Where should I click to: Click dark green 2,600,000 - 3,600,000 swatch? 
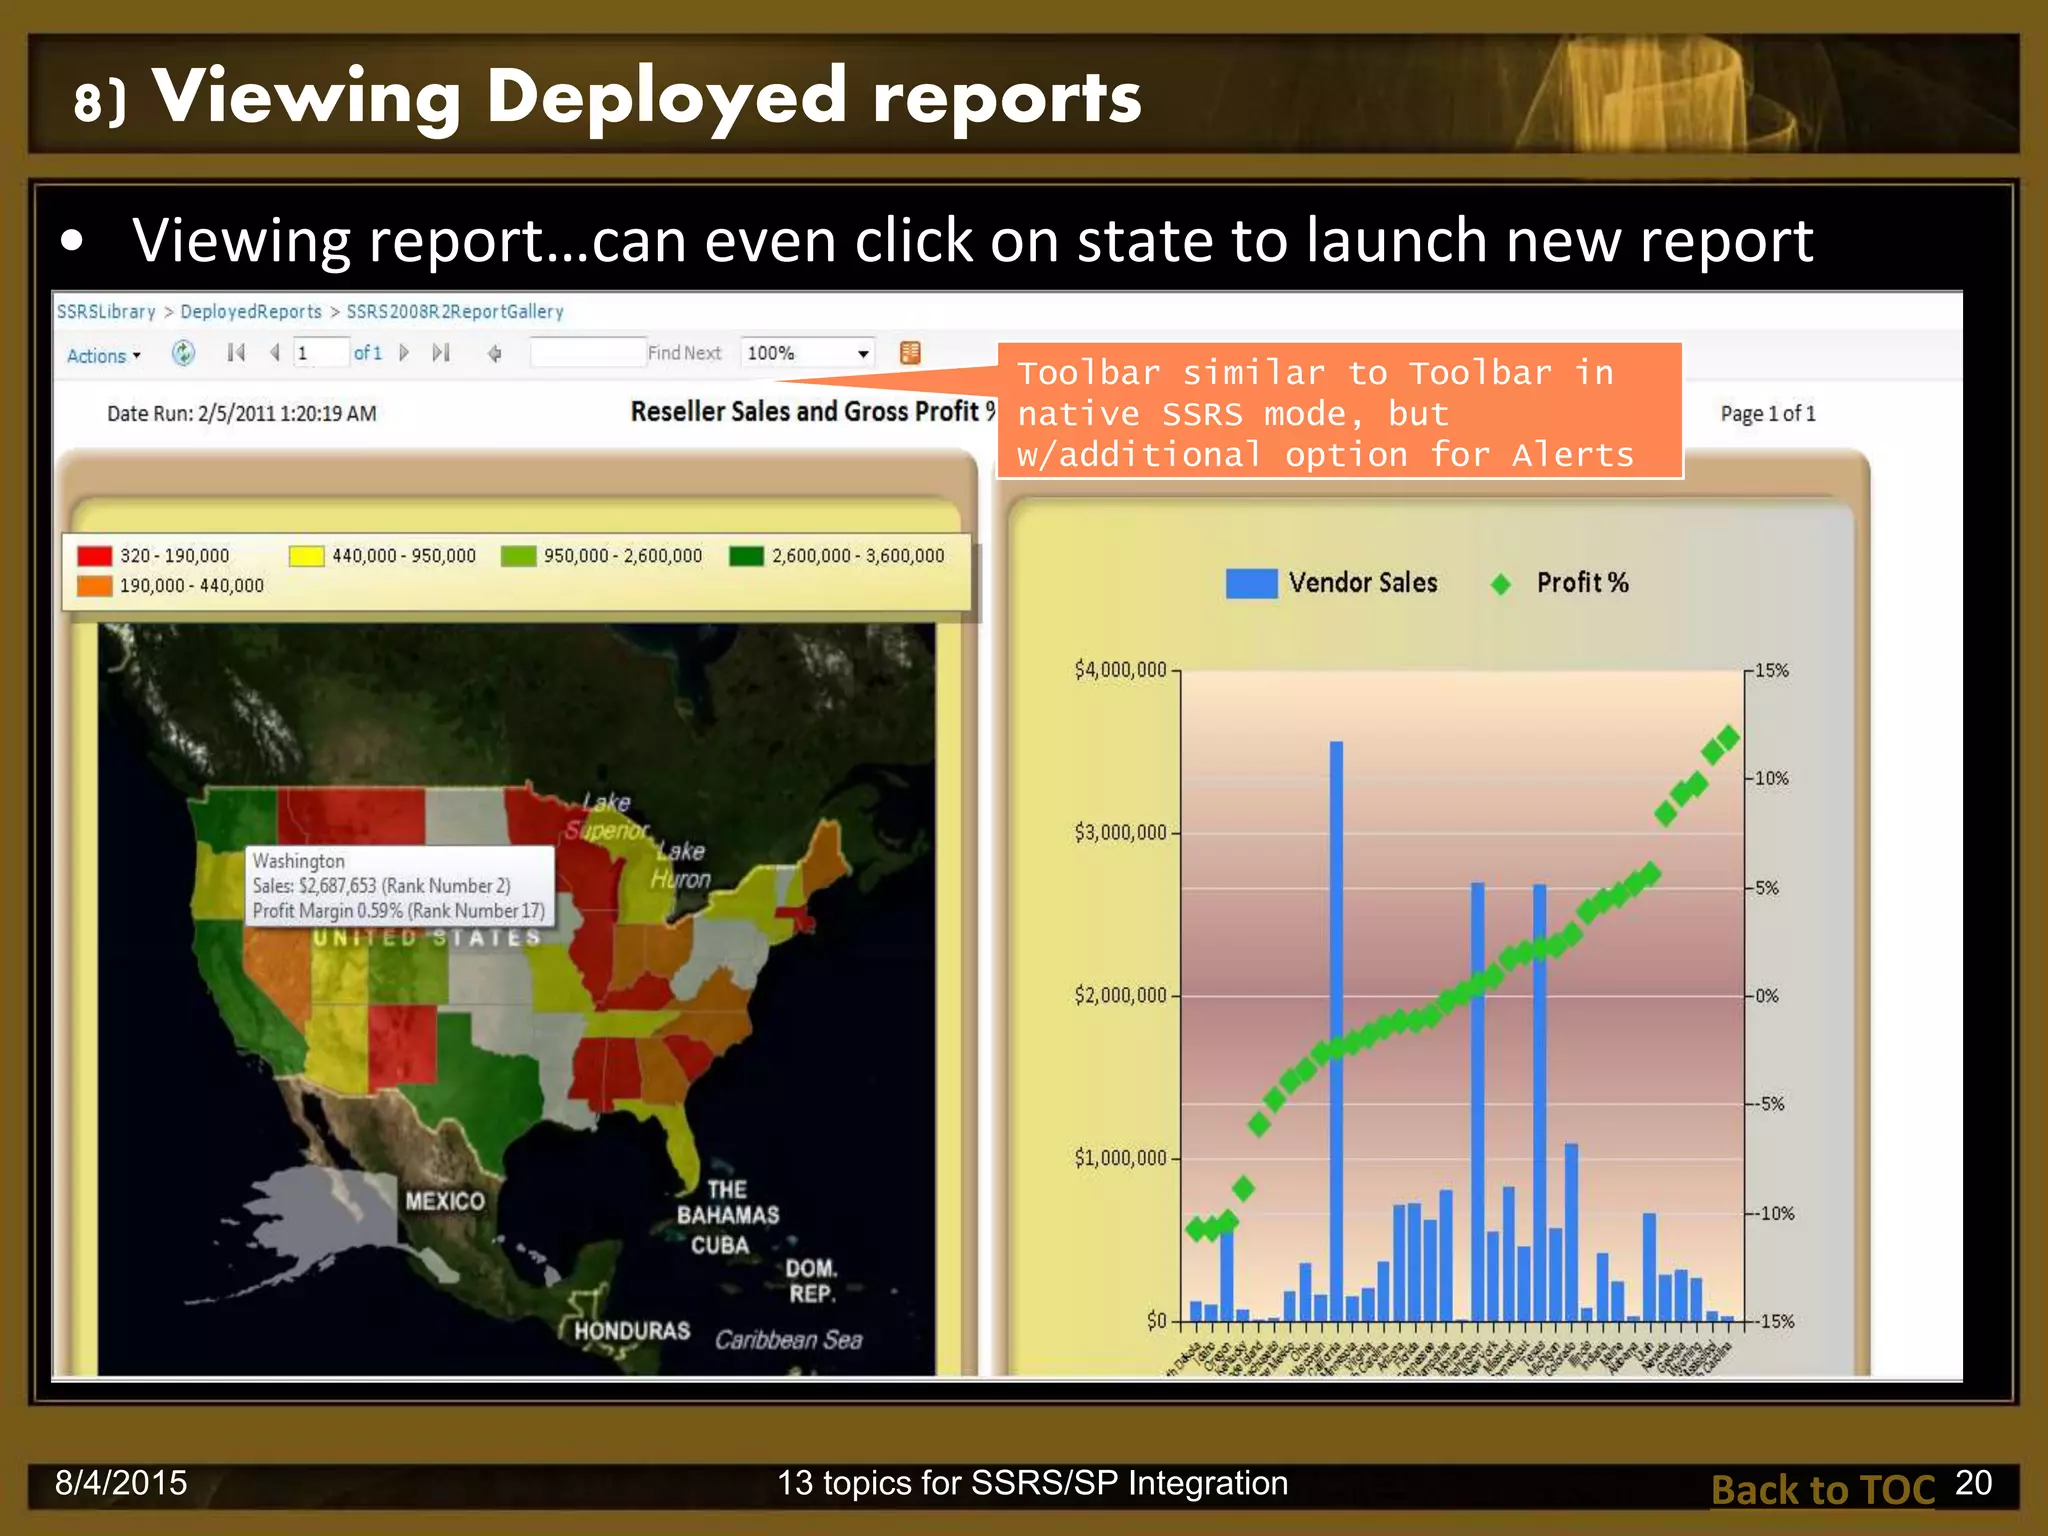[x=746, y=556]
